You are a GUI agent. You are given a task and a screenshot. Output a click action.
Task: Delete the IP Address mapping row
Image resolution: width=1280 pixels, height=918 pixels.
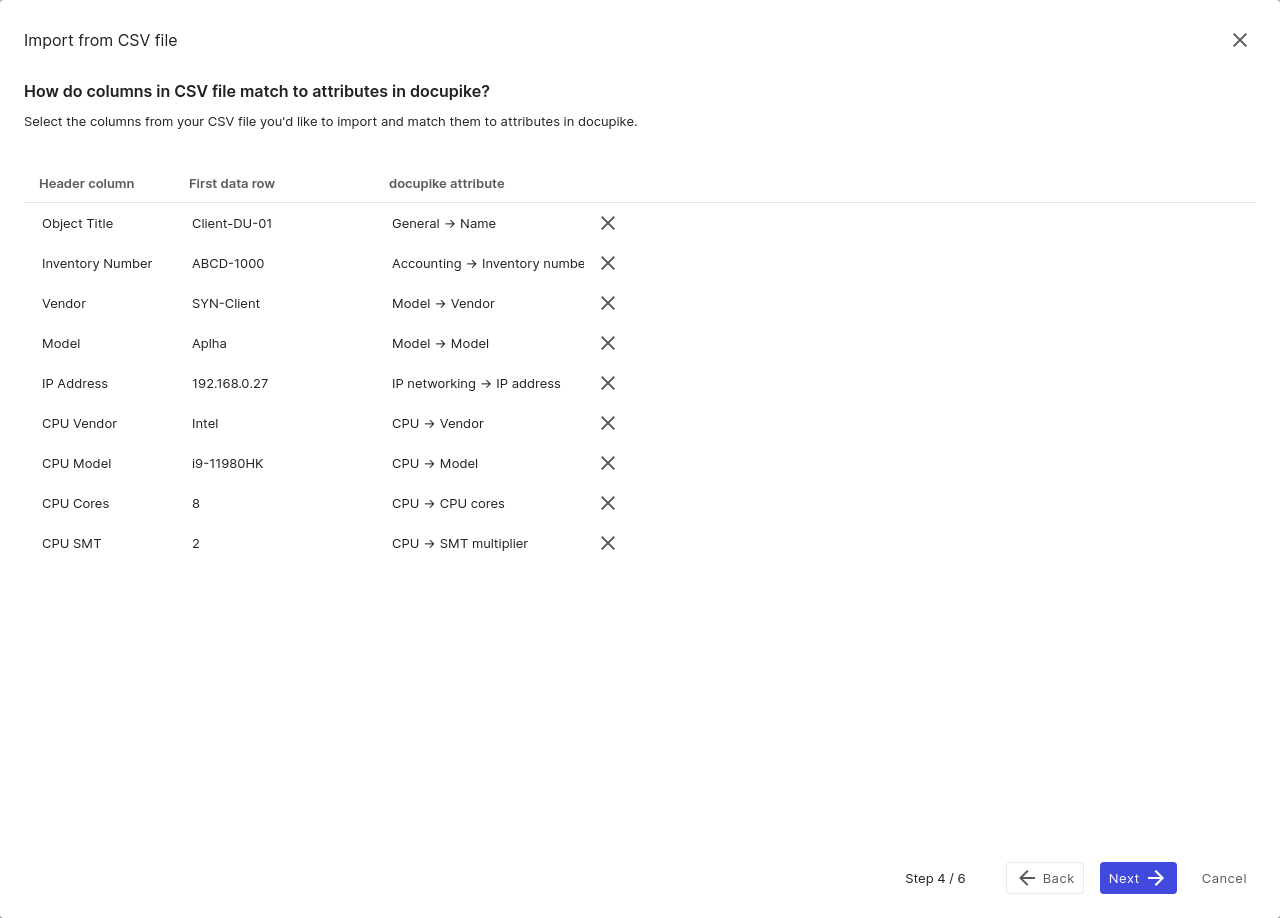tap(607, 383)
